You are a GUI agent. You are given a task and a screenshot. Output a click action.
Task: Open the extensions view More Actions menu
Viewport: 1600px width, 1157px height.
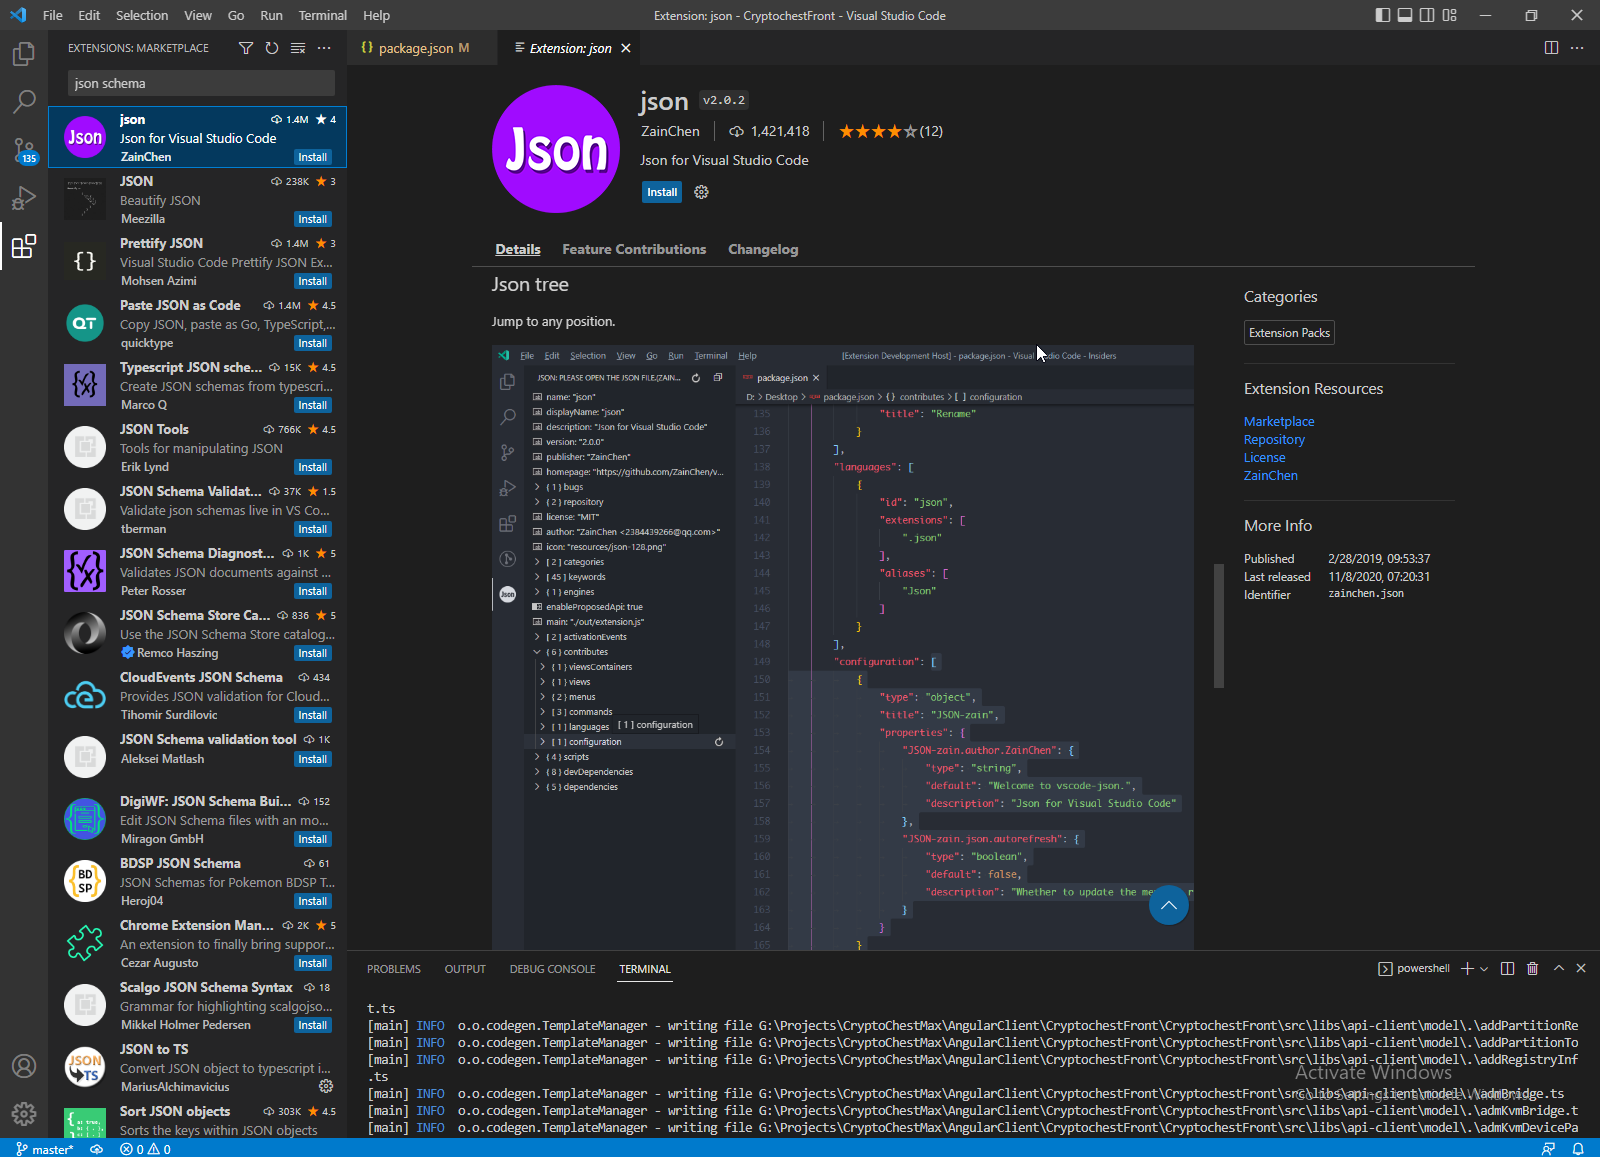[x=324, y=48]
